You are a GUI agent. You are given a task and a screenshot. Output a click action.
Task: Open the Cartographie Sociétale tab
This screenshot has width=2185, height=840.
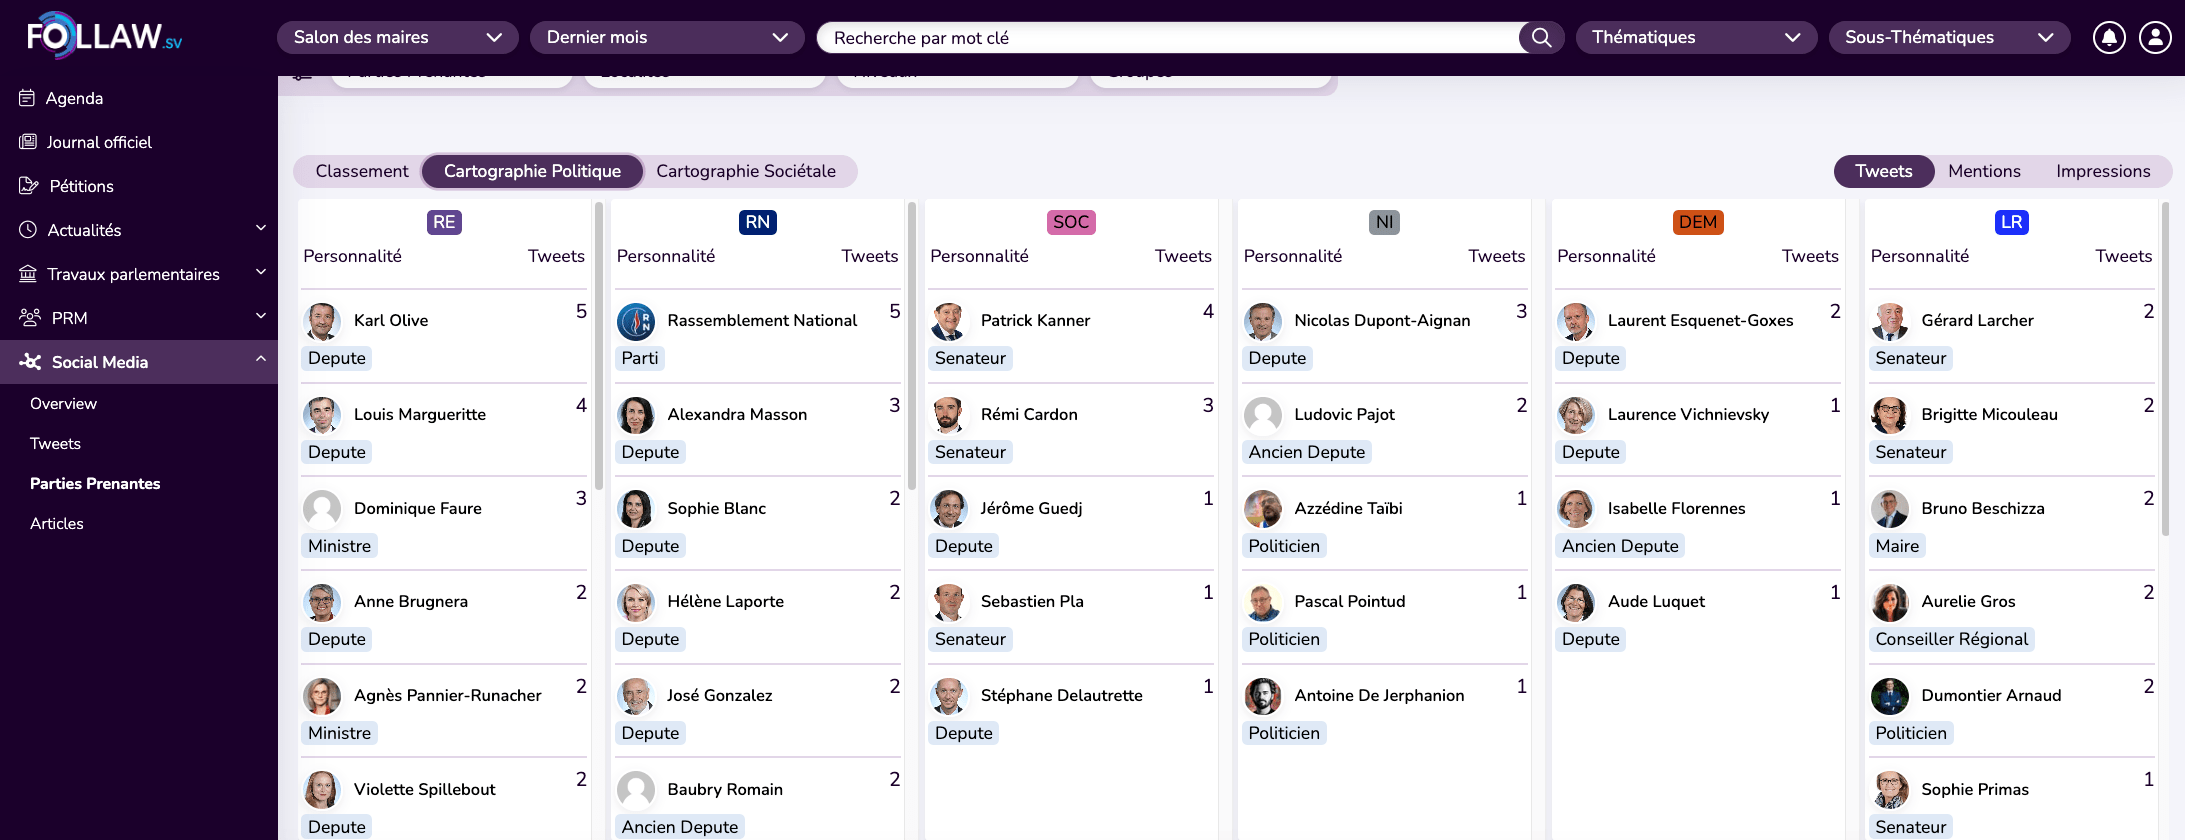[x=745, y=171]
